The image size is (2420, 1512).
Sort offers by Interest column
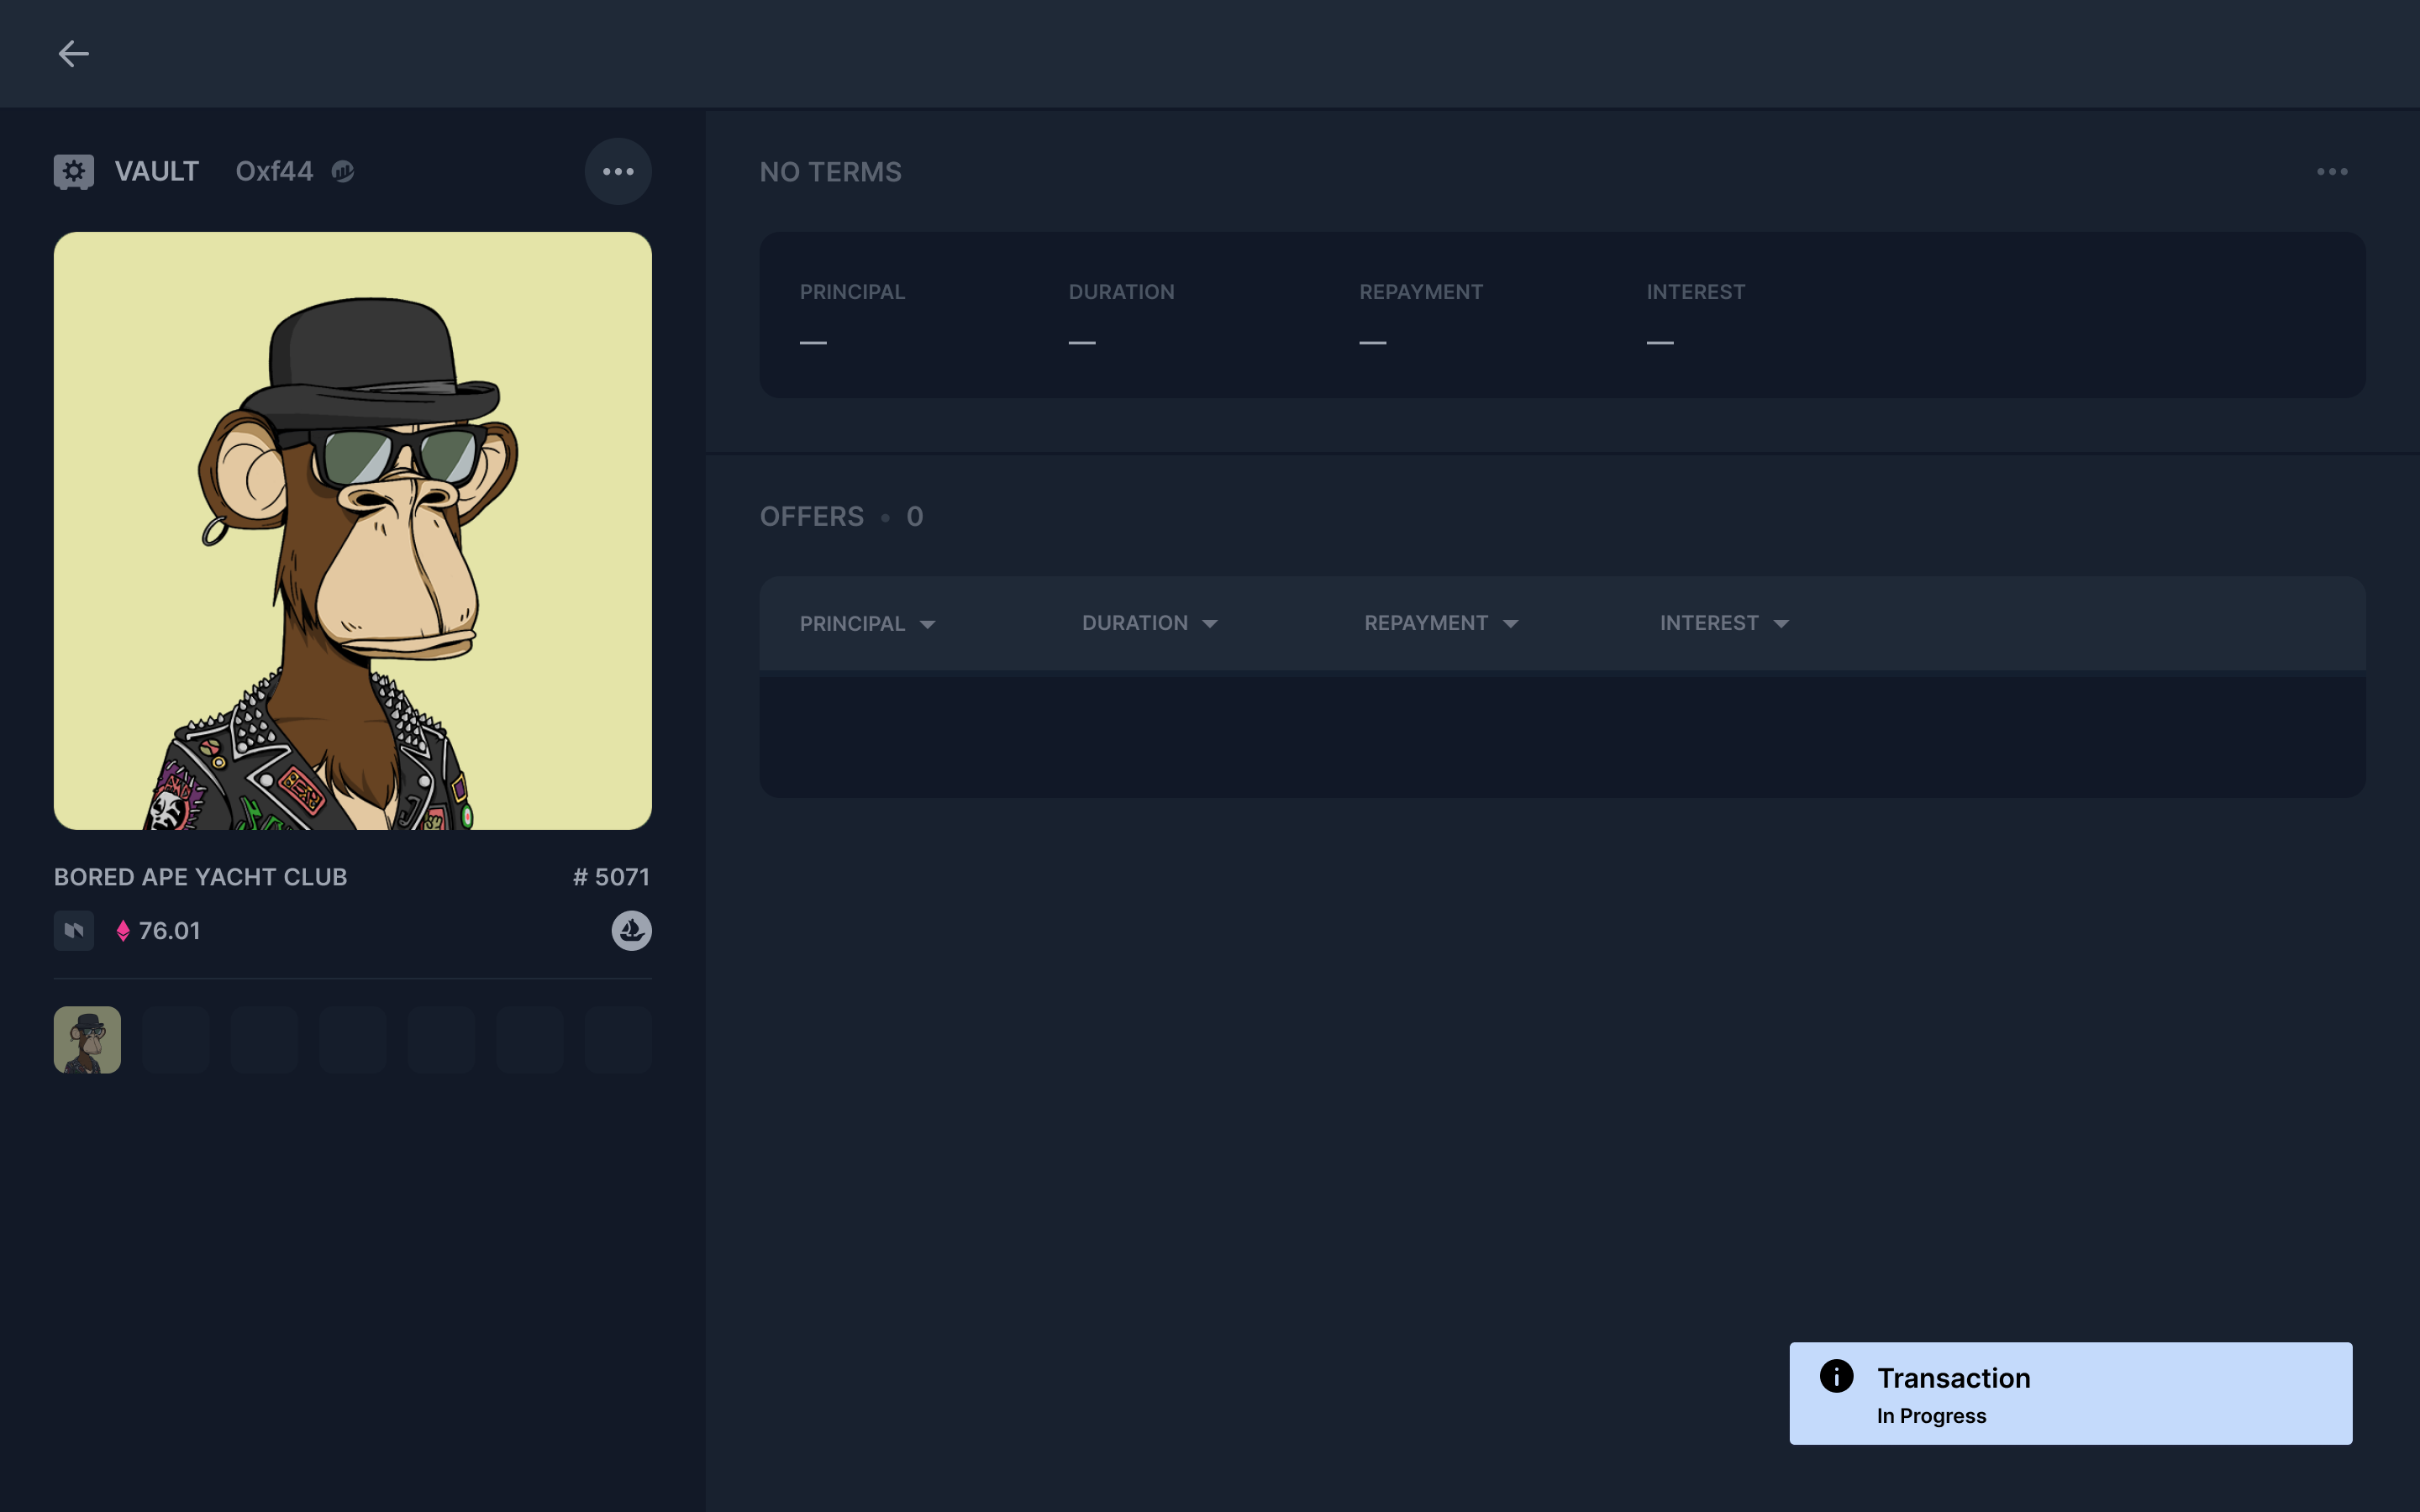[x=1723, y=623]
